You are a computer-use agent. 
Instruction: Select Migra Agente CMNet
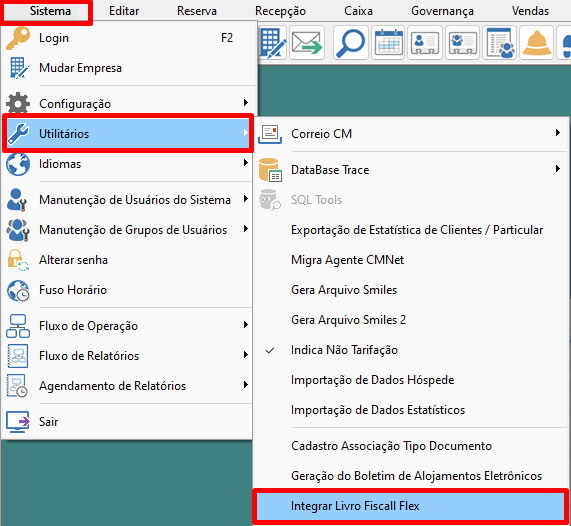[411, 260]
